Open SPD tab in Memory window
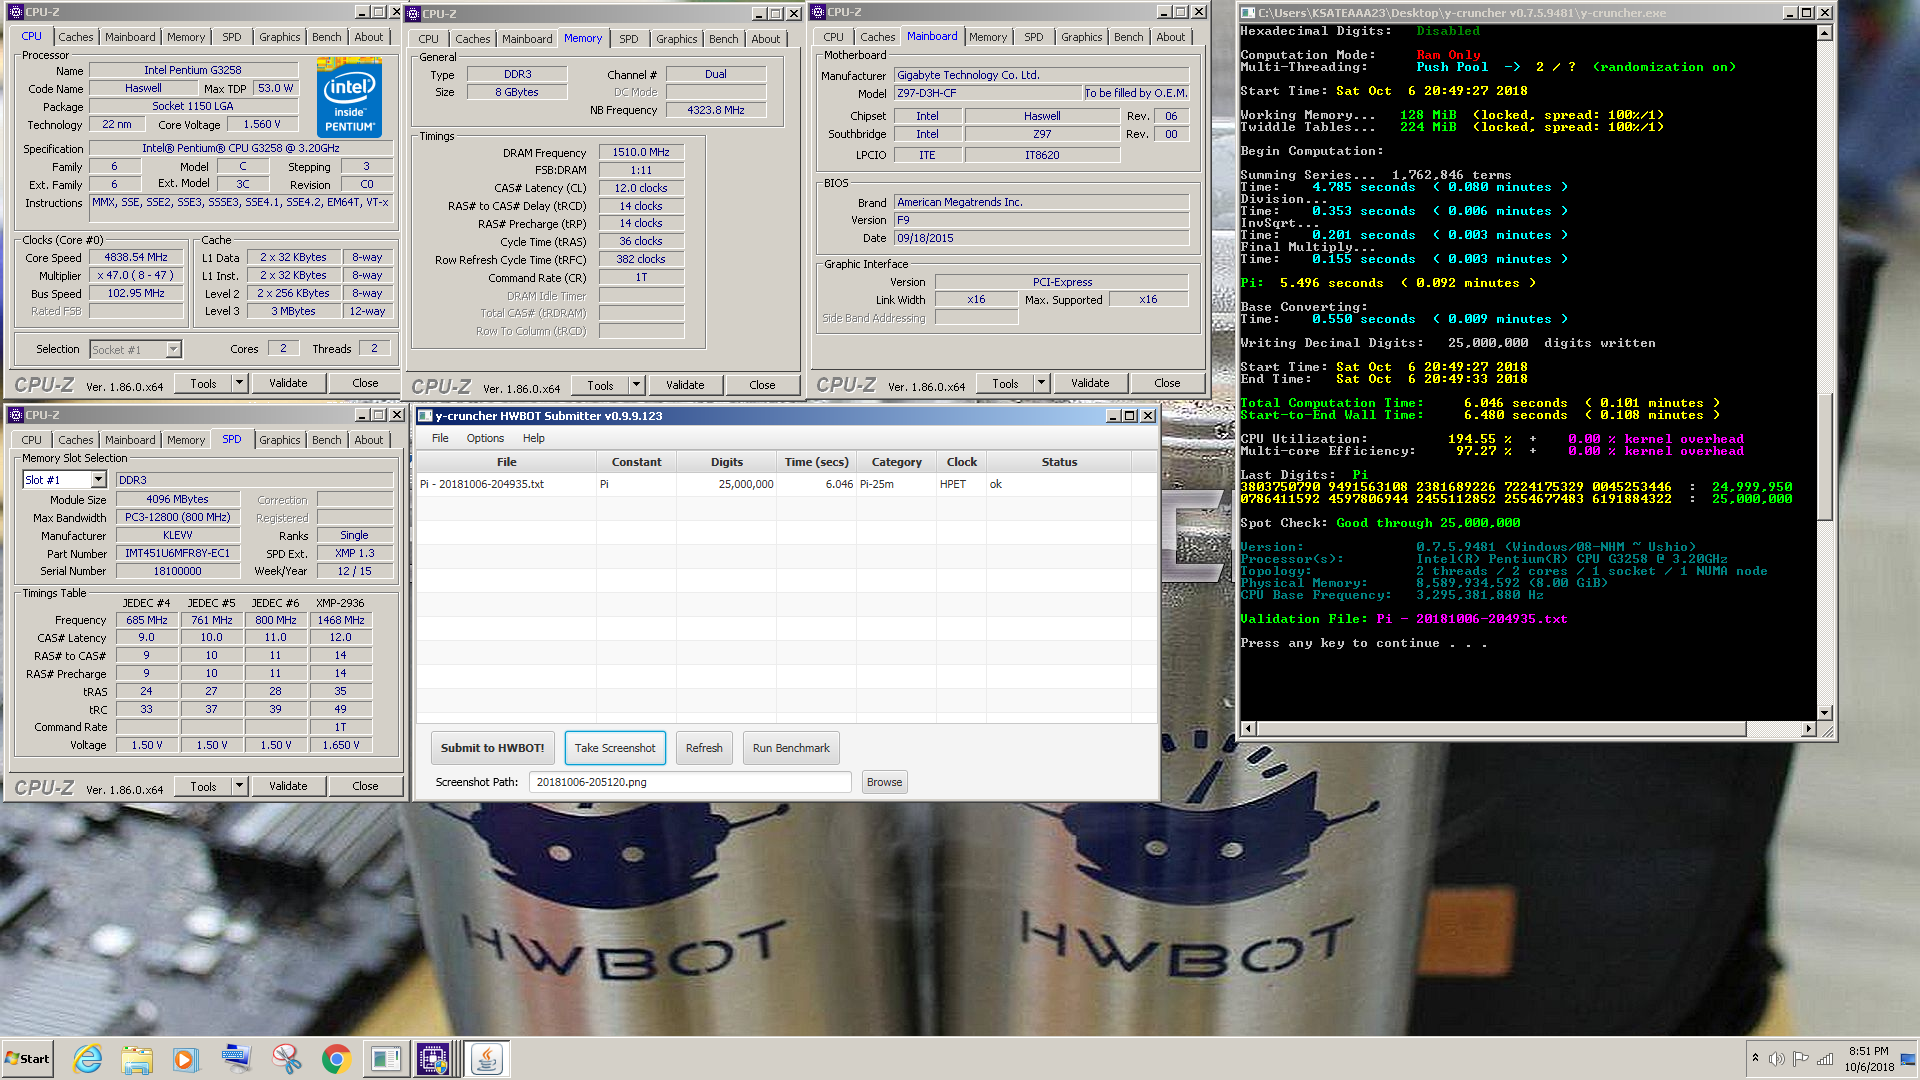1920x1080 pixels. (628, 39)
